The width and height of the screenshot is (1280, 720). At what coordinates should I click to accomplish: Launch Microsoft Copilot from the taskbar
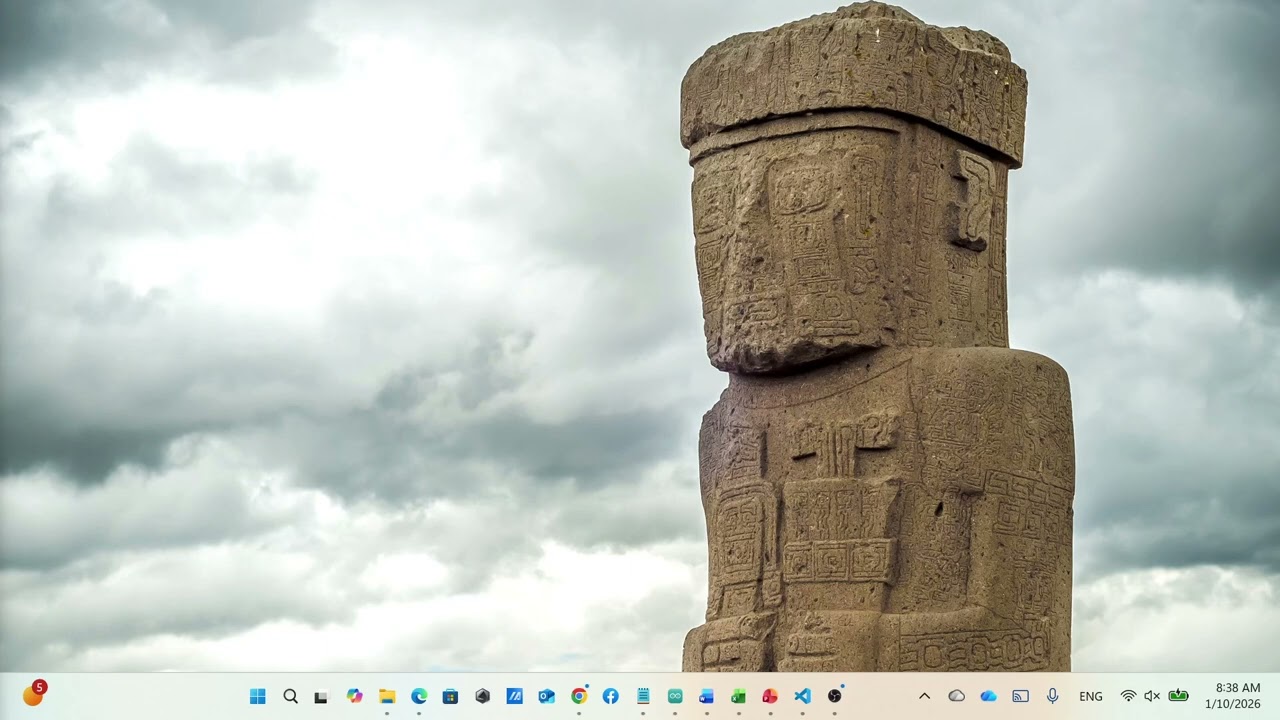(x=354, y=696)
